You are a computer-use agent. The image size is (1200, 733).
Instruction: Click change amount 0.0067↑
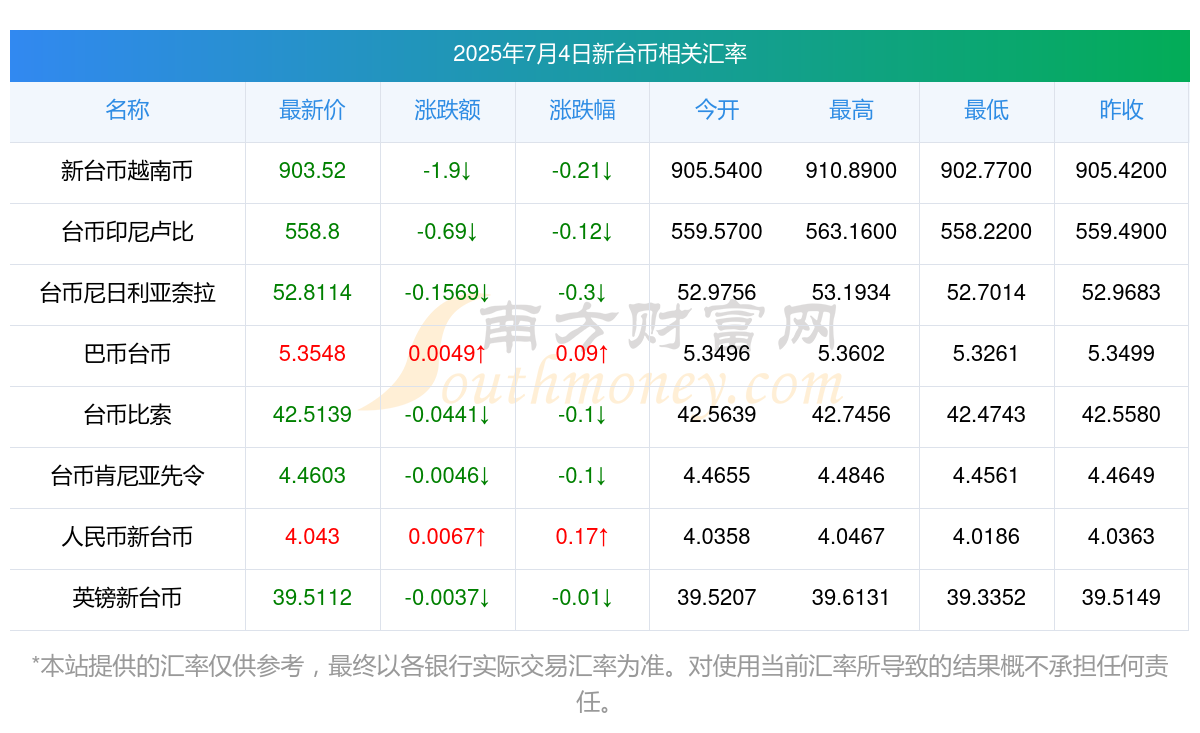coord(447,537)
